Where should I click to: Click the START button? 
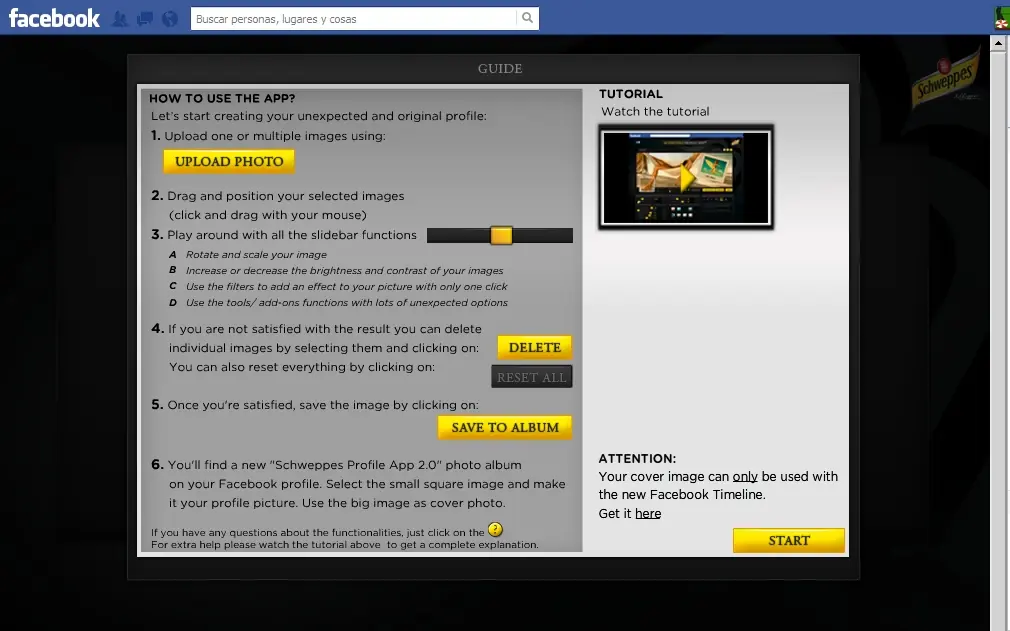pyautogui.click(x=788, y=540)
